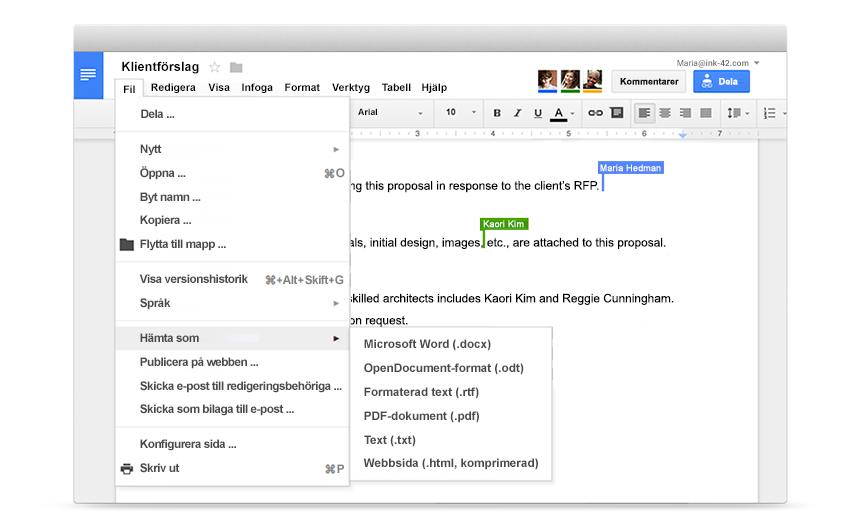Screen dimensions: 853x532
Task: Open the Verktyg menu
Action: pyautogui.click(x=350, y=88)
